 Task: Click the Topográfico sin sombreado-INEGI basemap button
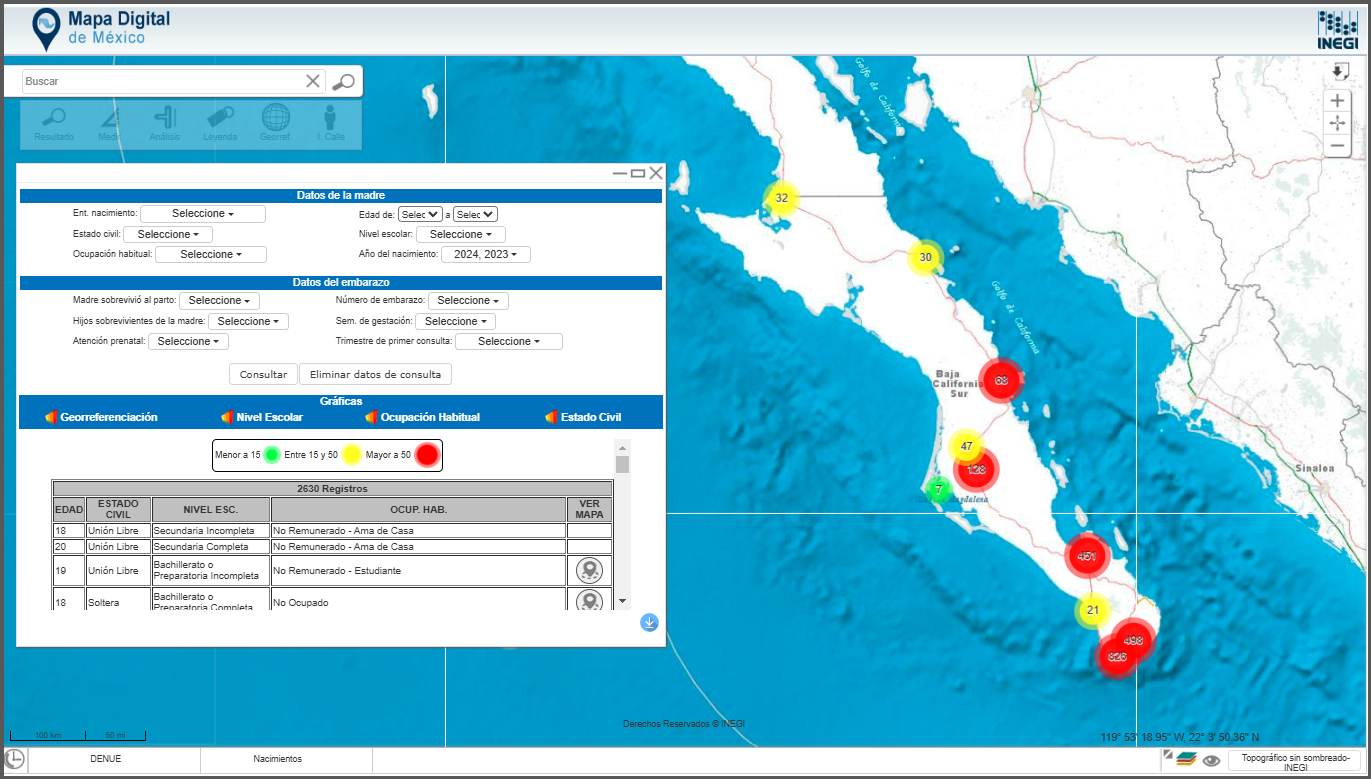[1295, 760]
